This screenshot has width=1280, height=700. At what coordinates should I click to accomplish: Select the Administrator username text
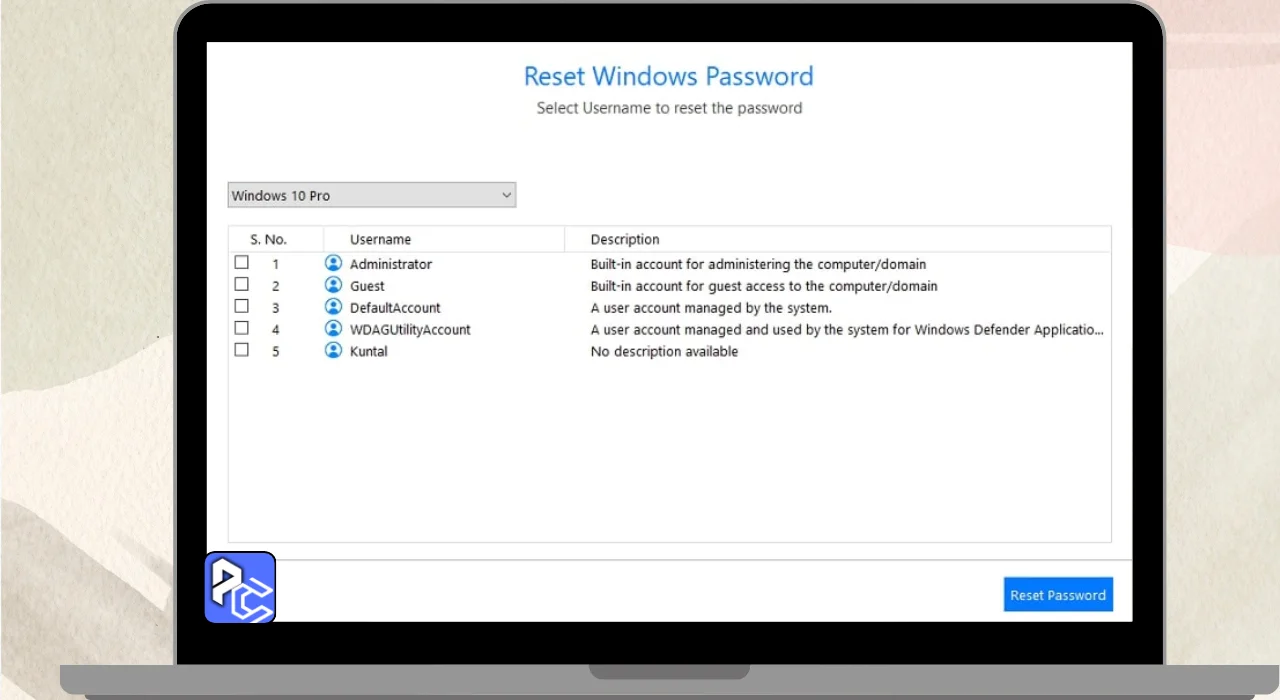tap(391, 264)
